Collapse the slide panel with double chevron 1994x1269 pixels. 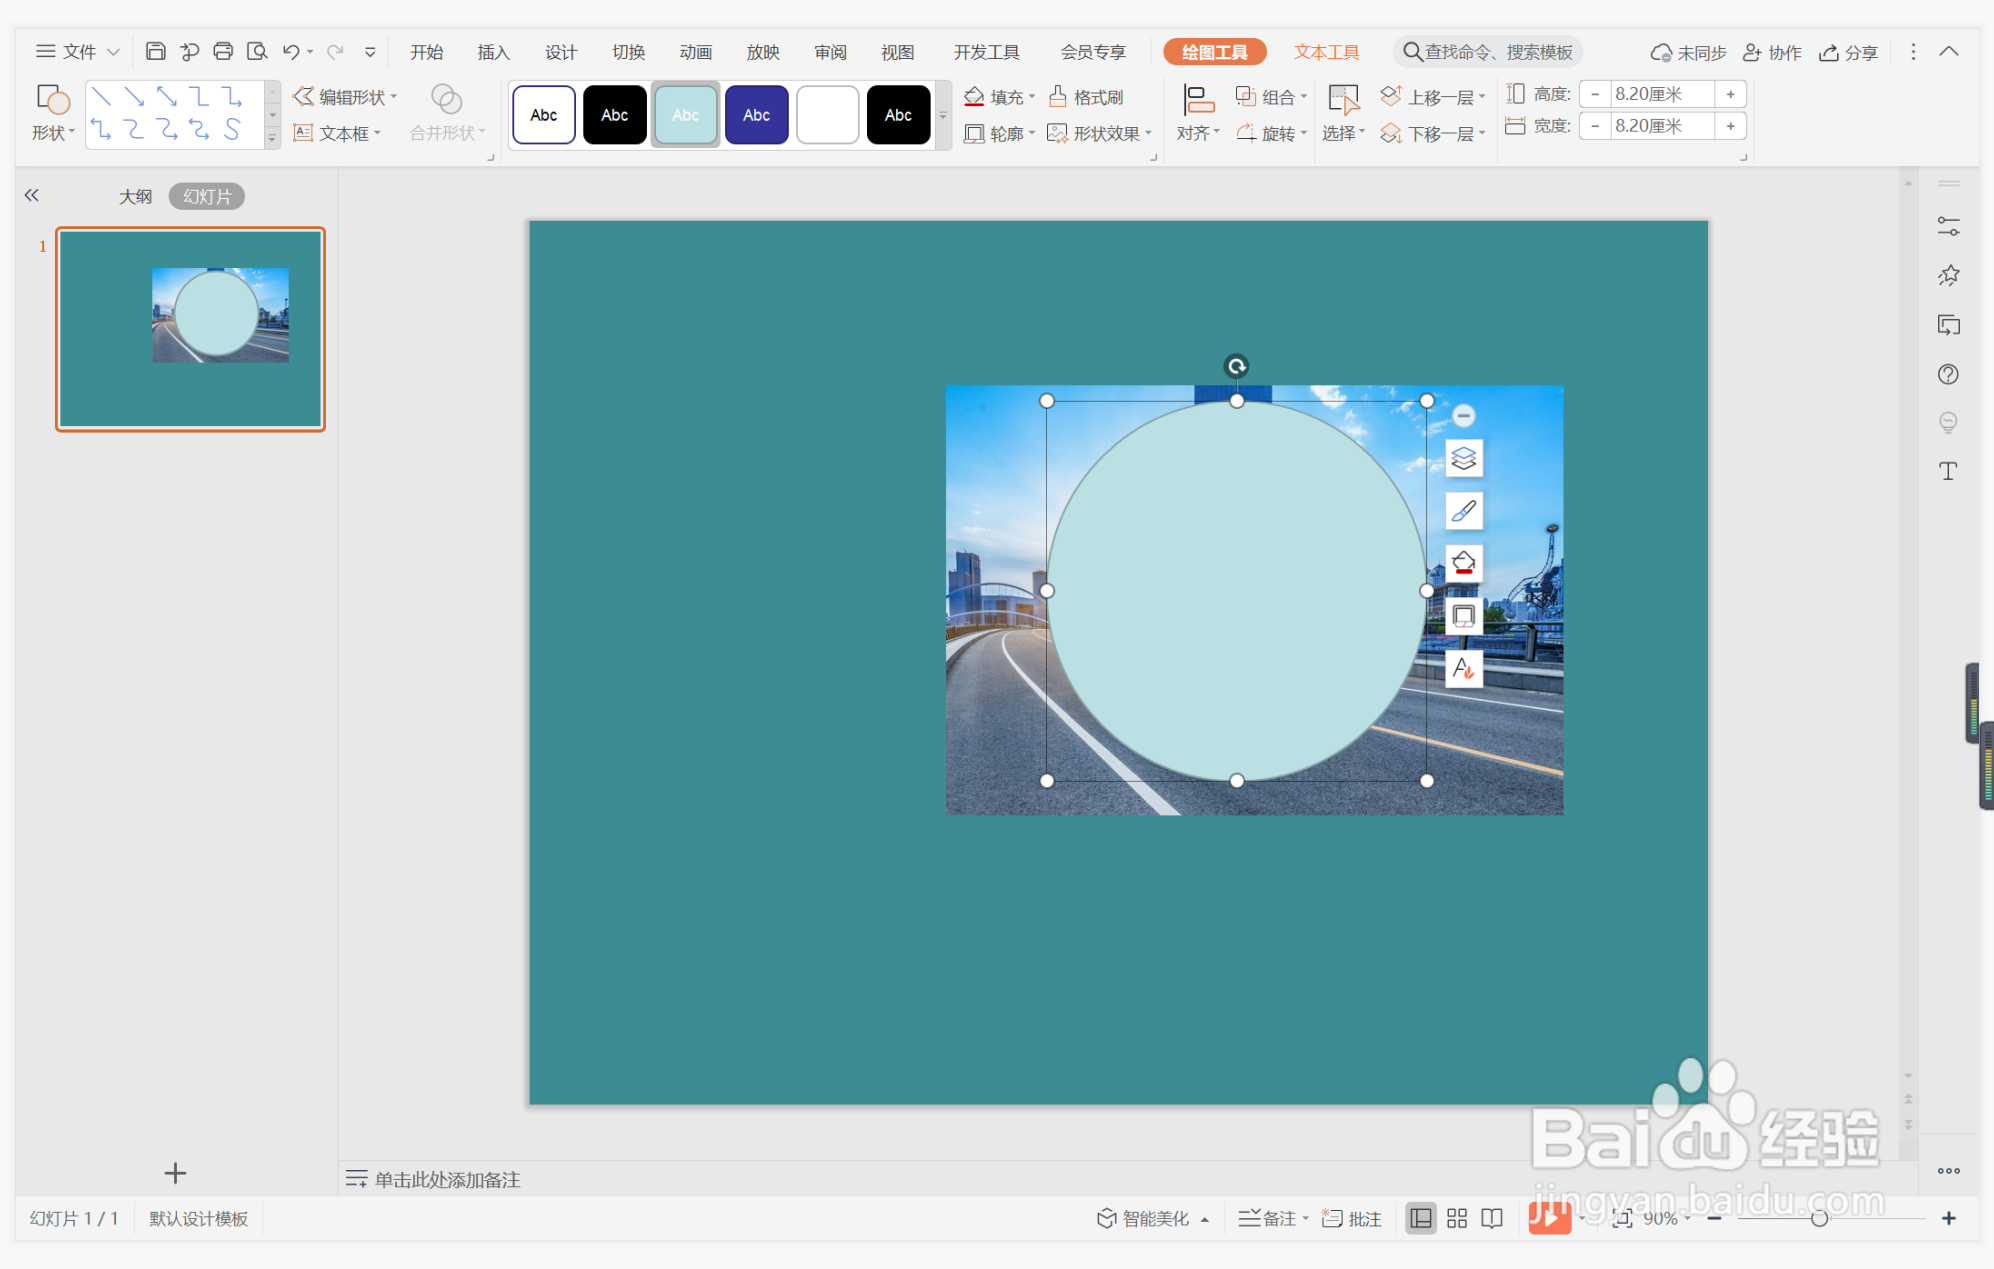coord(32,196)
